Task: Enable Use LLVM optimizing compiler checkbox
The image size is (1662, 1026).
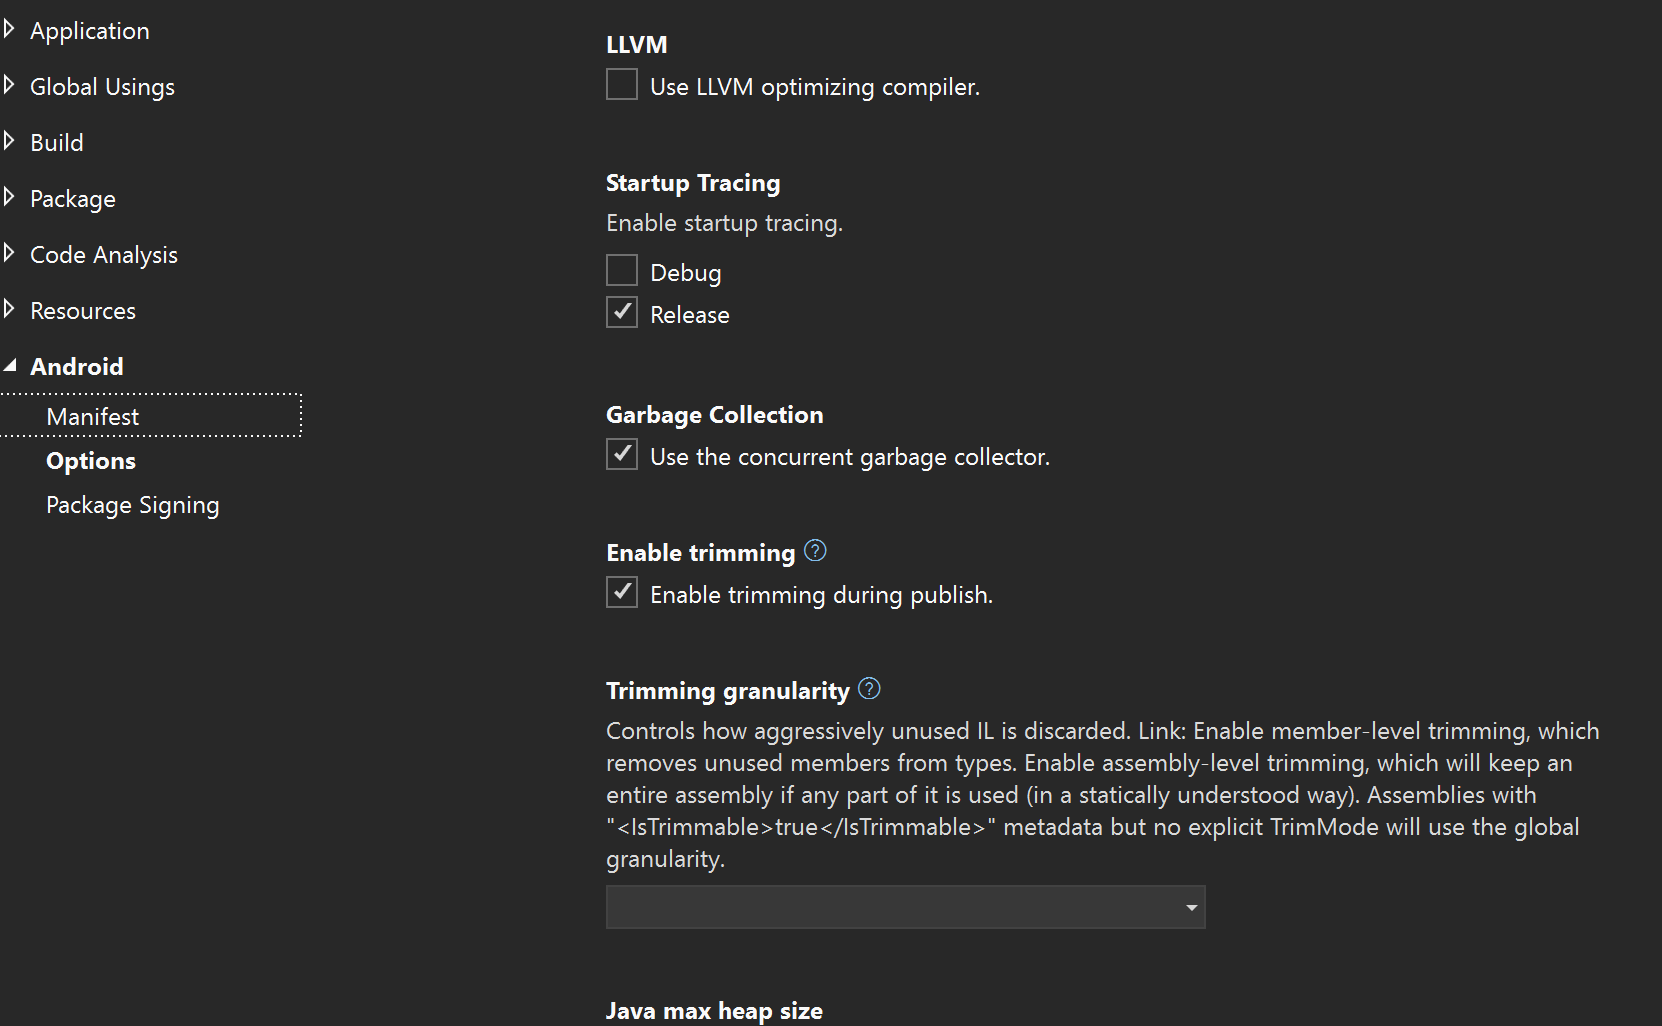Action: [x=622, y=85]
